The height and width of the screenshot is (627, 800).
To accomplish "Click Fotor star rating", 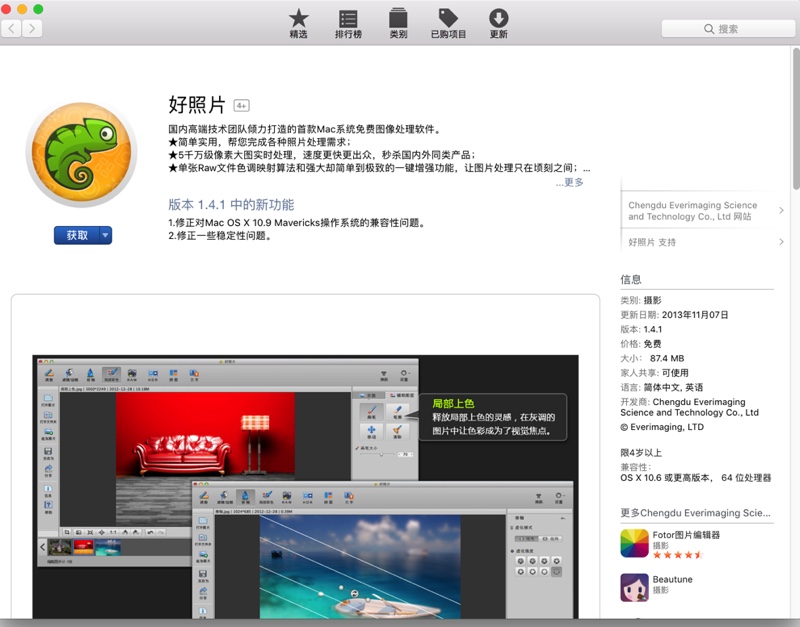I will 678,555.
